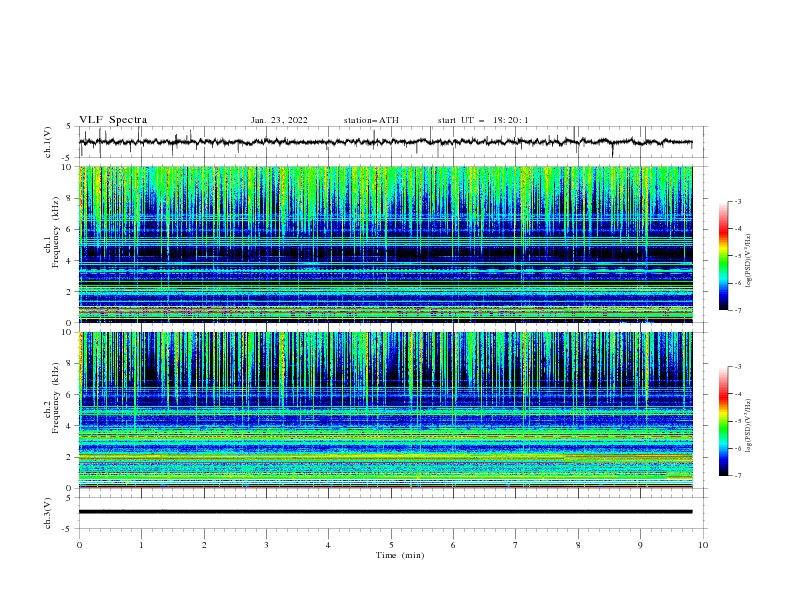792x612 pixels.
Task: Click the "station=ATH" header label
Action: tap(371, 120)
